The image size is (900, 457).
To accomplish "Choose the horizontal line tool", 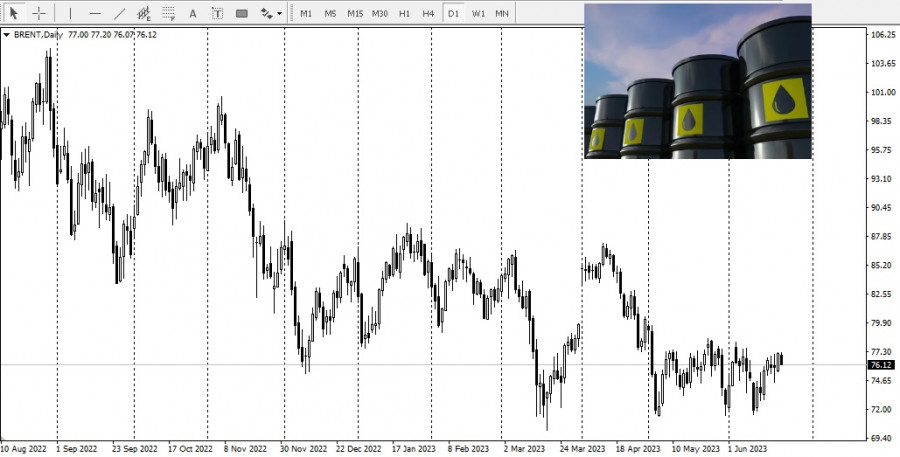I will 95,13.
